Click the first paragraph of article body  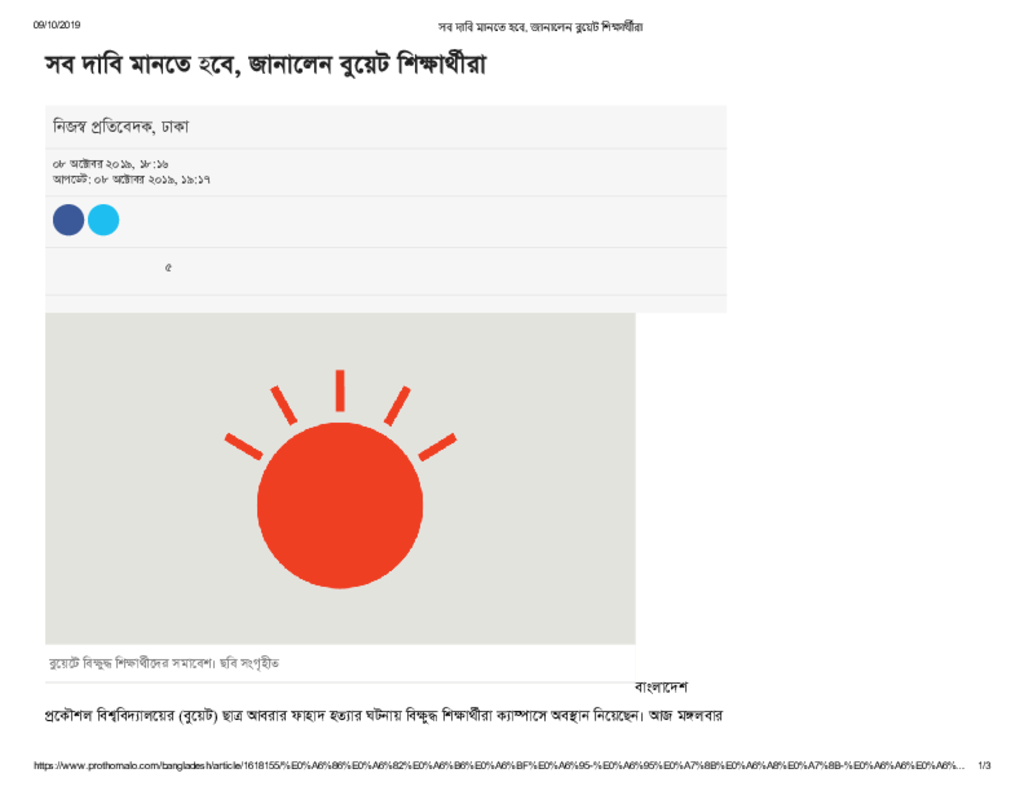[x=383, y=716]
